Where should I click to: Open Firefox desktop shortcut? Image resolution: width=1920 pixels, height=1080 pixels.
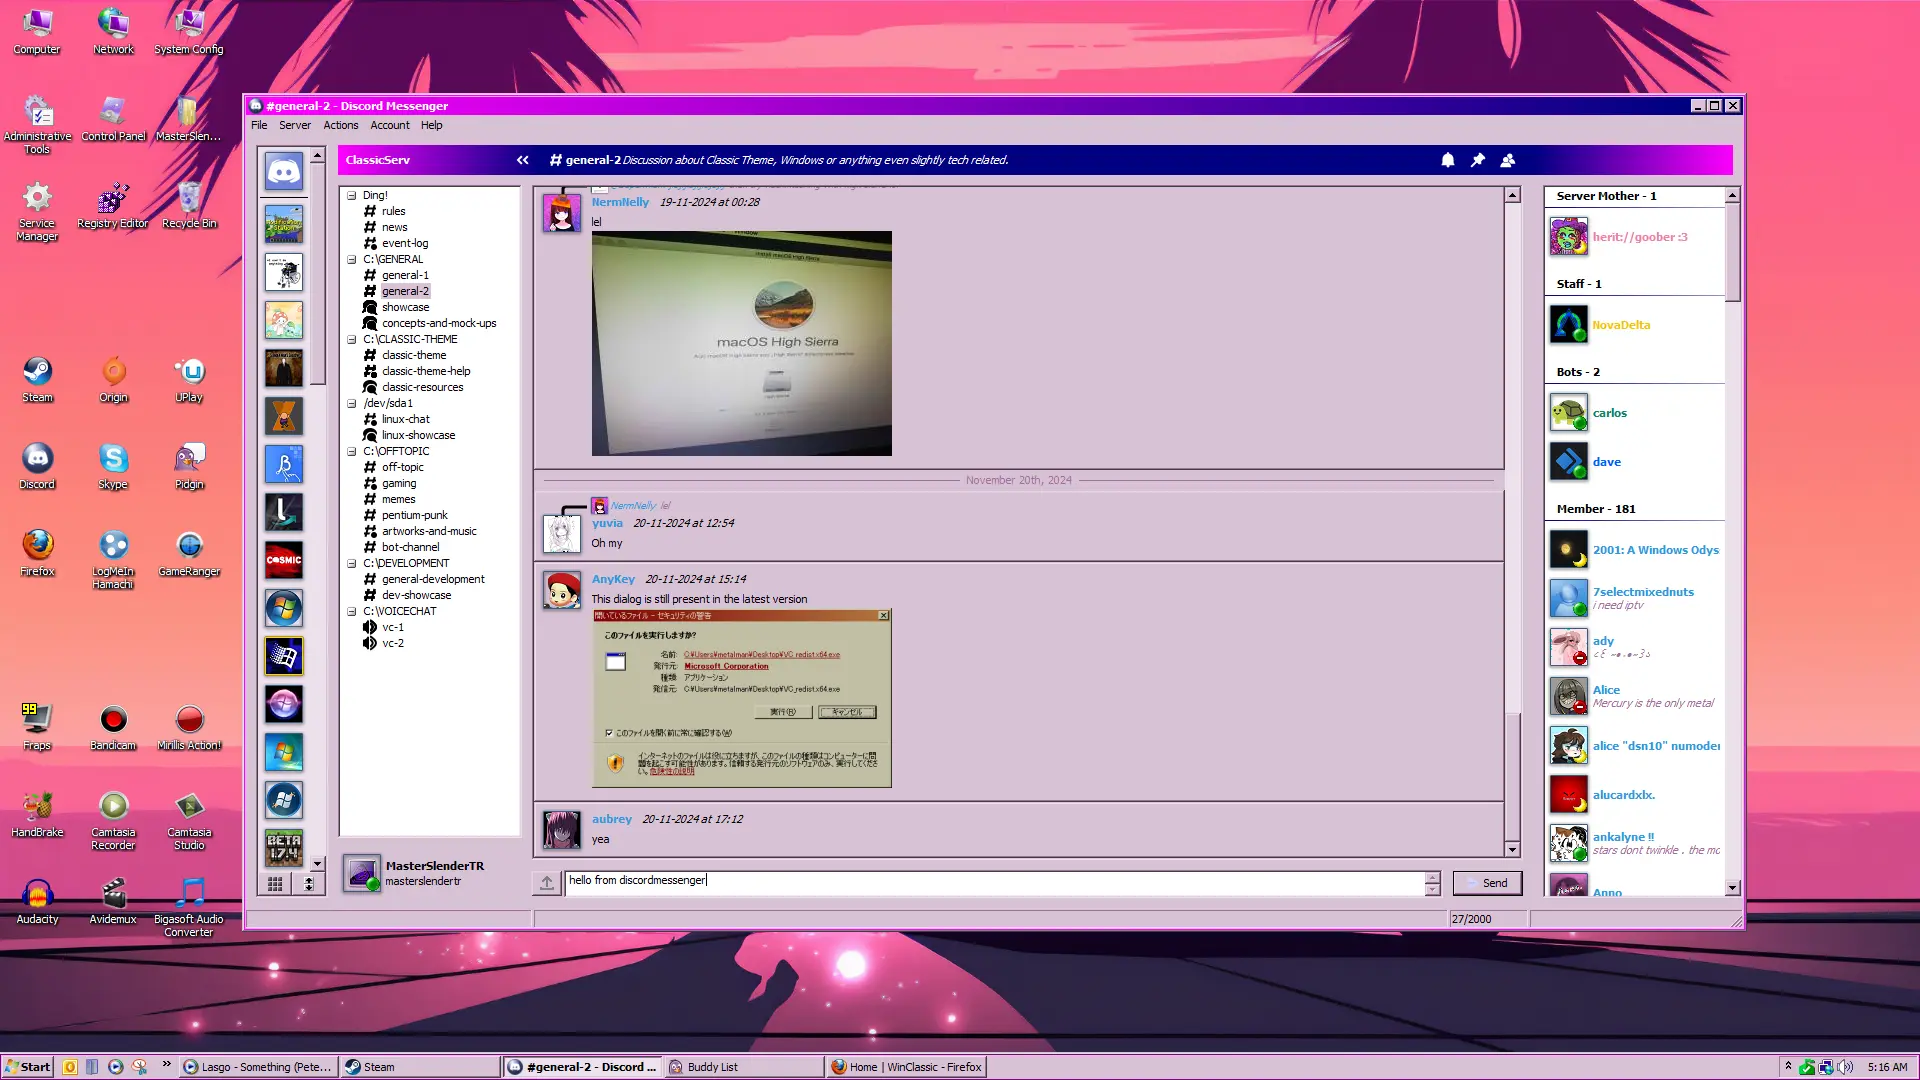(37, 554)
